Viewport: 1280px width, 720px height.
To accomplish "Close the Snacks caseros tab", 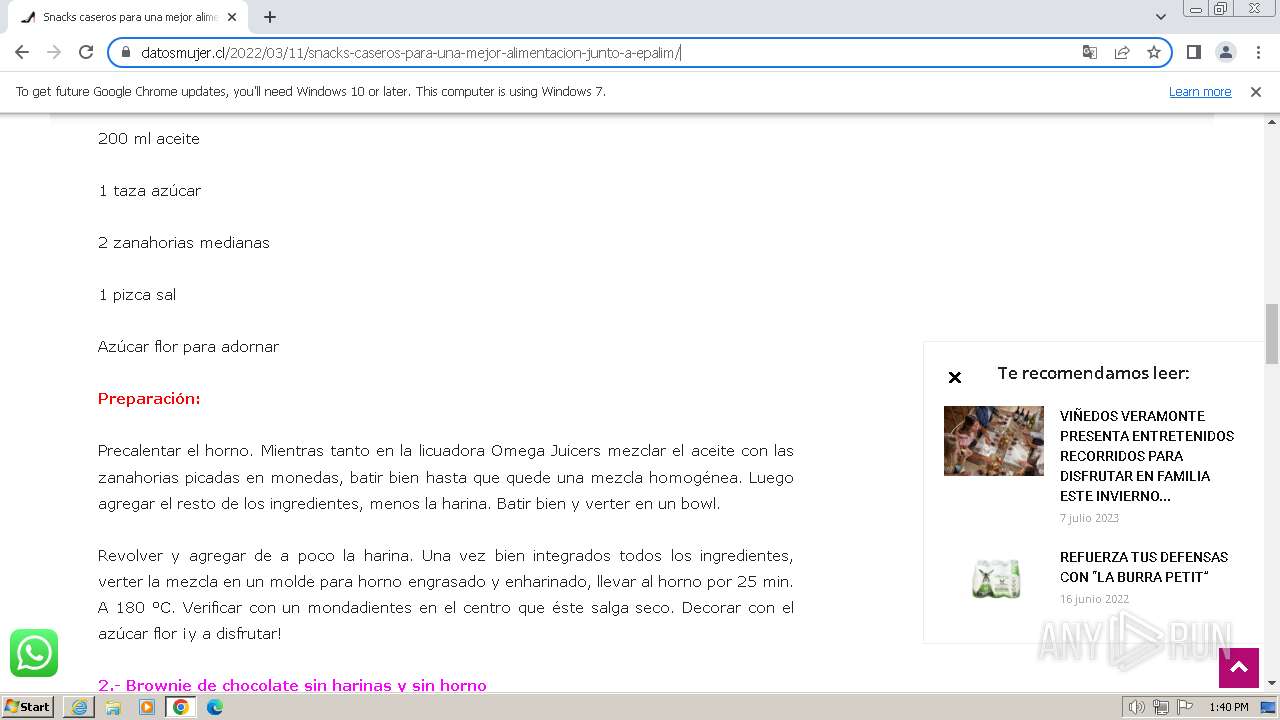I will pos(232,17).
